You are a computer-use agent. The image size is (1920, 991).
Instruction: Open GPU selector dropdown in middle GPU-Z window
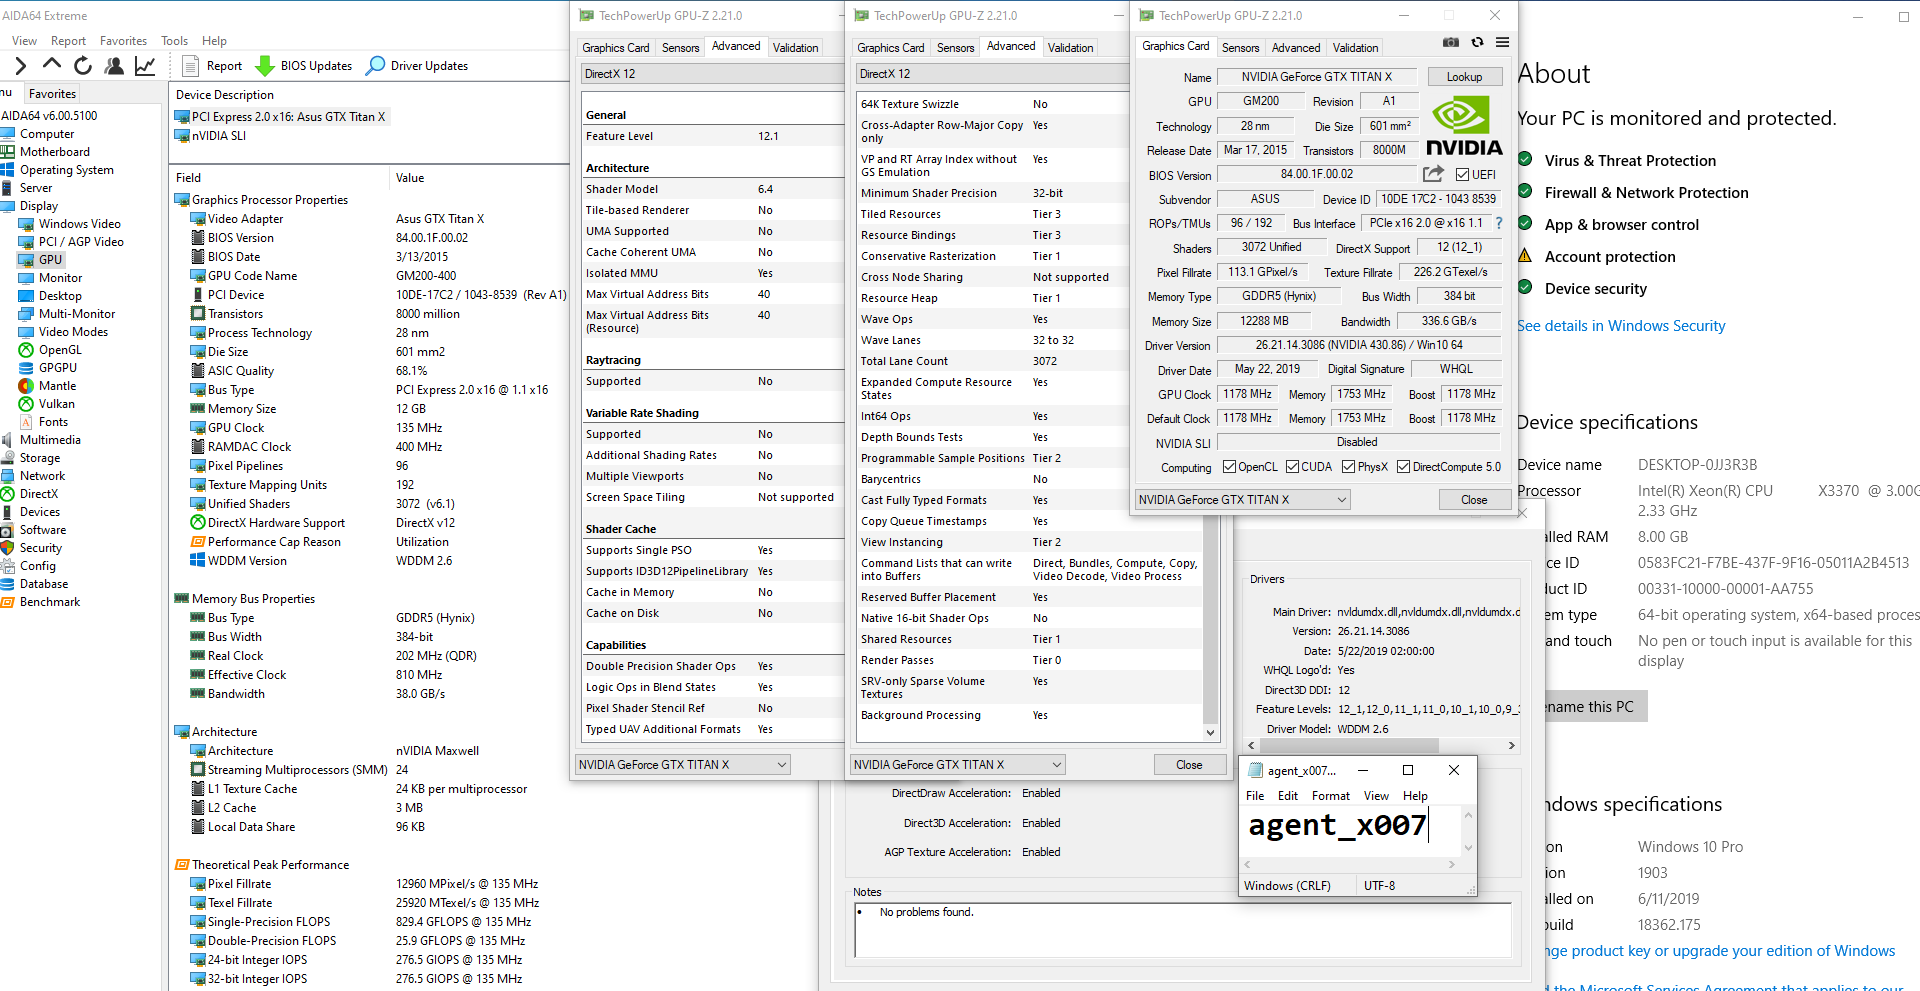pyautogui.click(x=958, y=765)
